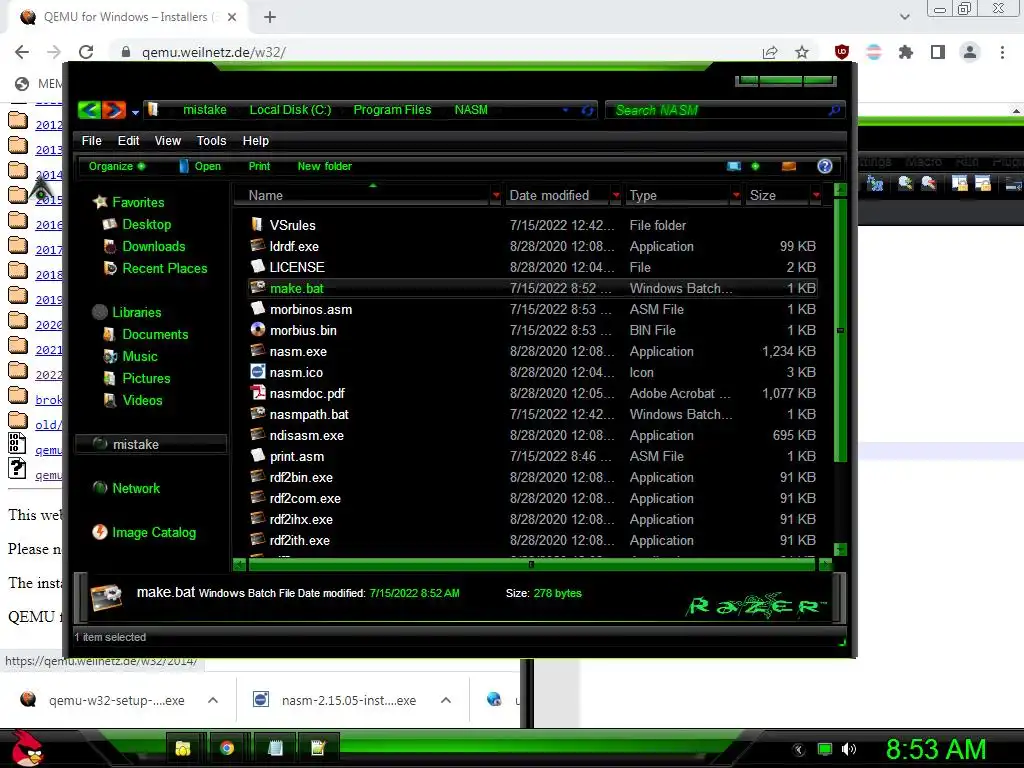
Task: Click the Chrome icon in taskbar
Action: [227, 748]
